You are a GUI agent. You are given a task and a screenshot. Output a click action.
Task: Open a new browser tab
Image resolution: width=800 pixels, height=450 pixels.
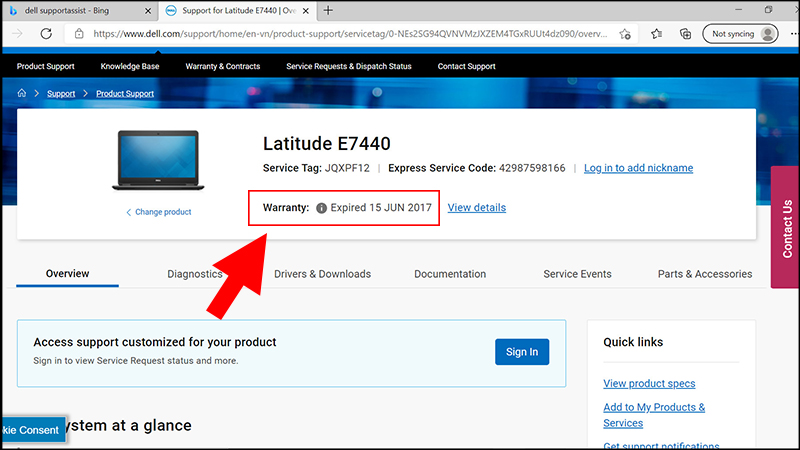coord(329,10)
